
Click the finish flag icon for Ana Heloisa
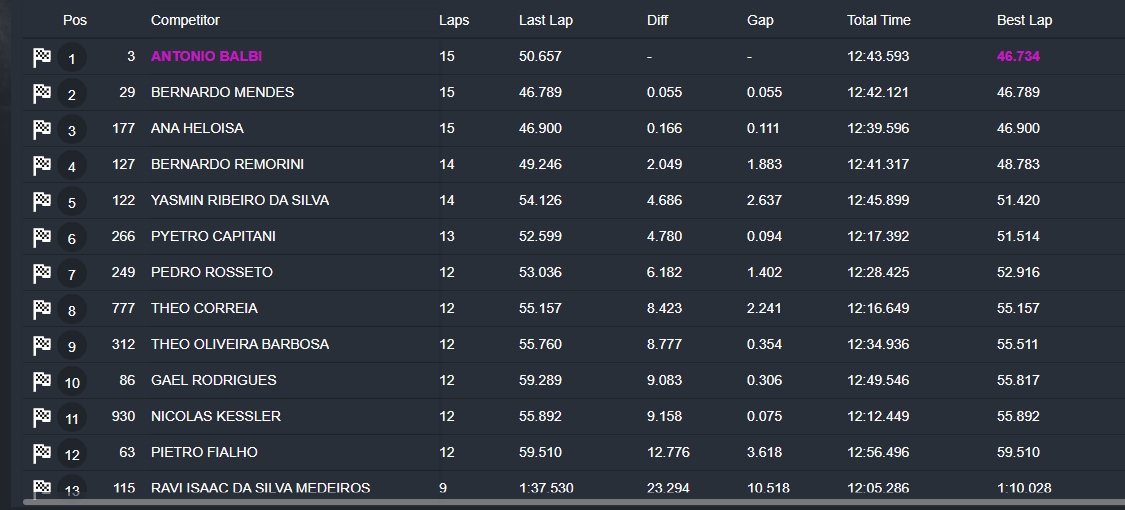pos(42,129)
